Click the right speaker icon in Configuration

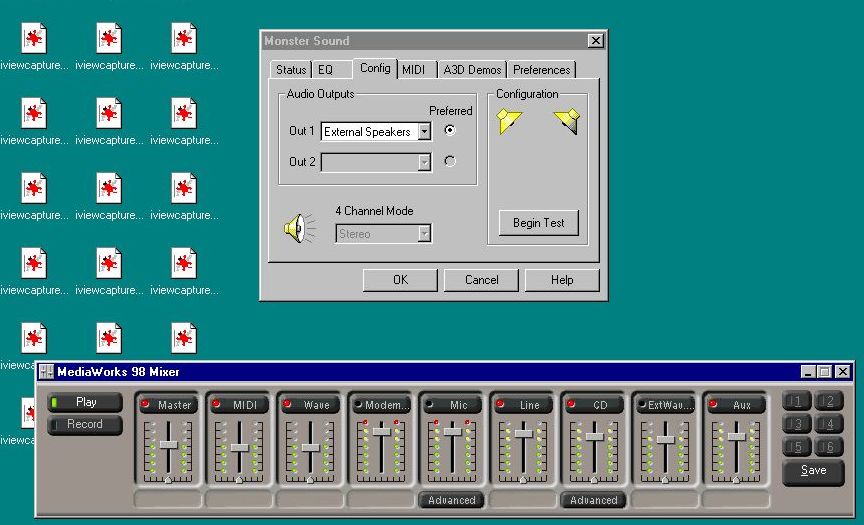[568, 121]
